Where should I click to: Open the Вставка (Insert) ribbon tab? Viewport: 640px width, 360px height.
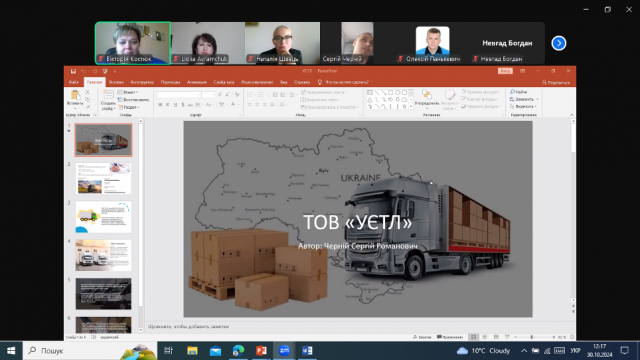pos(116,82)
